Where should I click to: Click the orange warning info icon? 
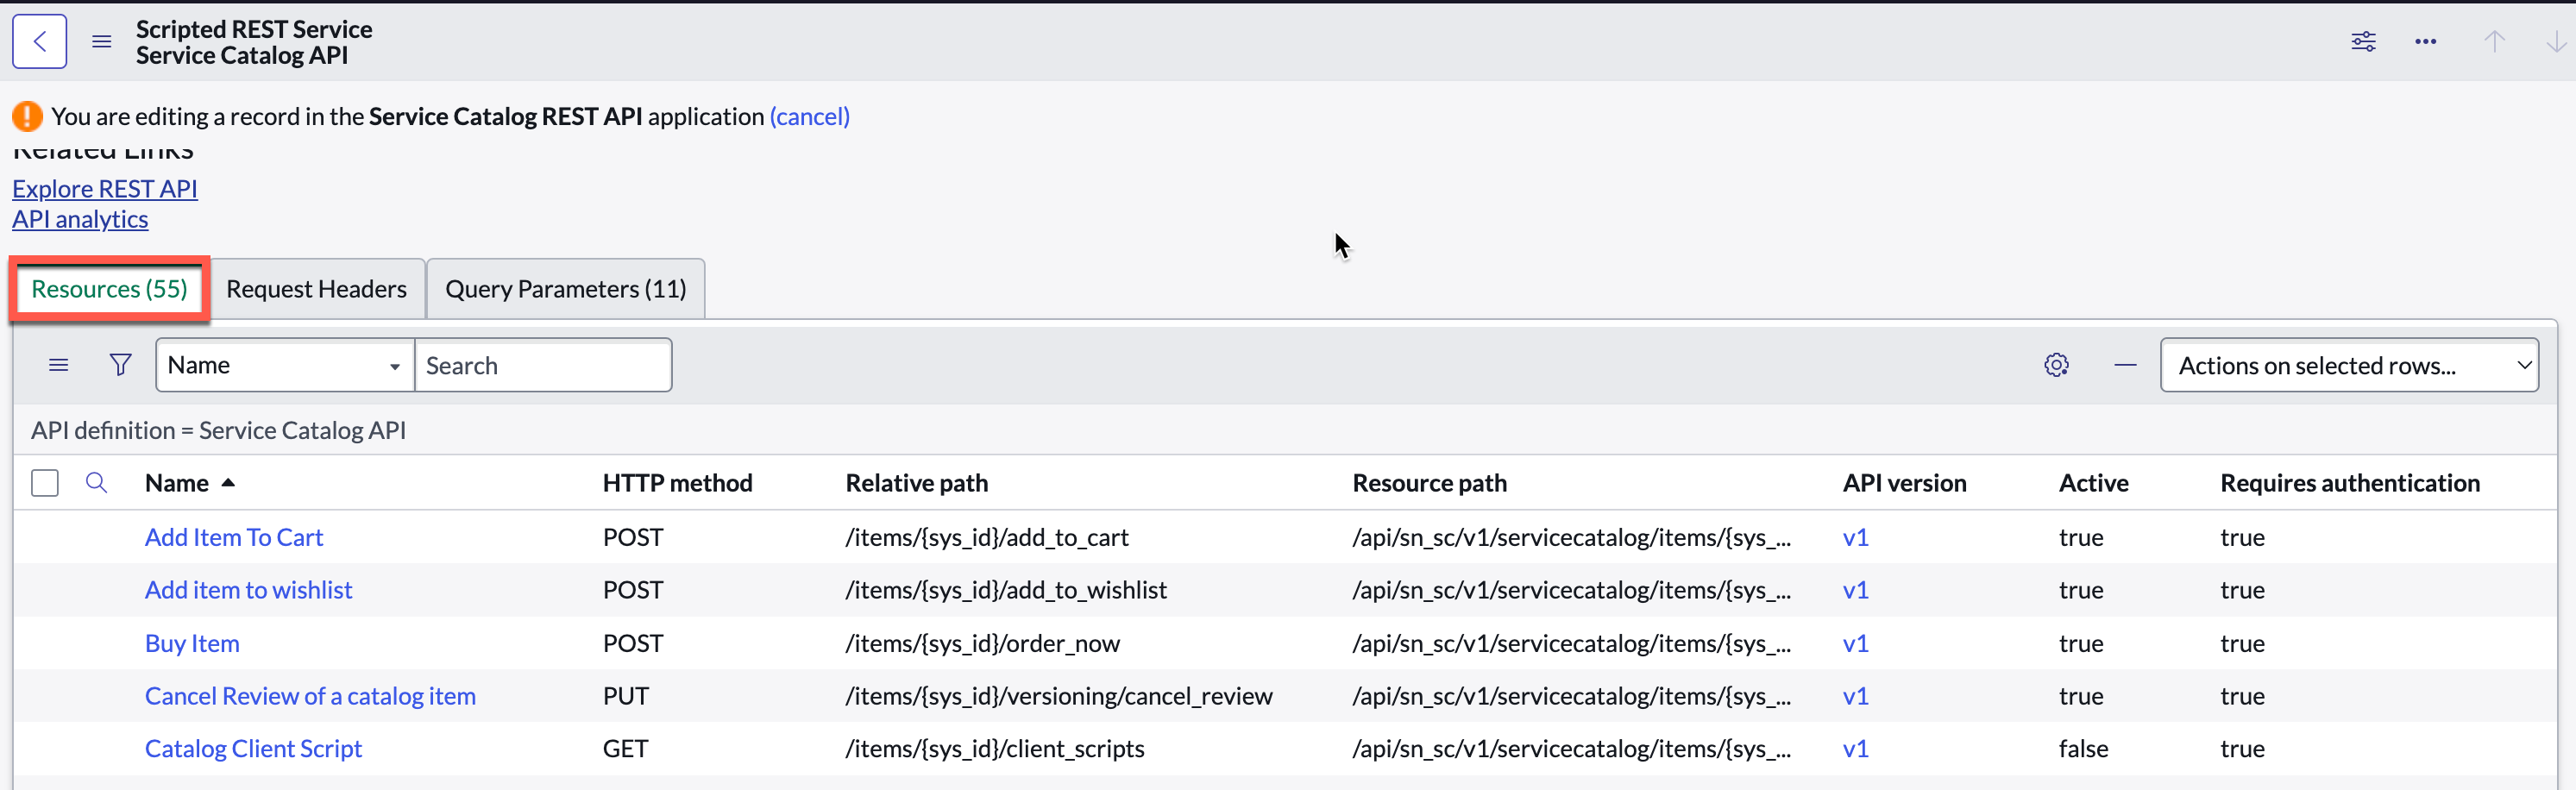[x=27, y=116]
